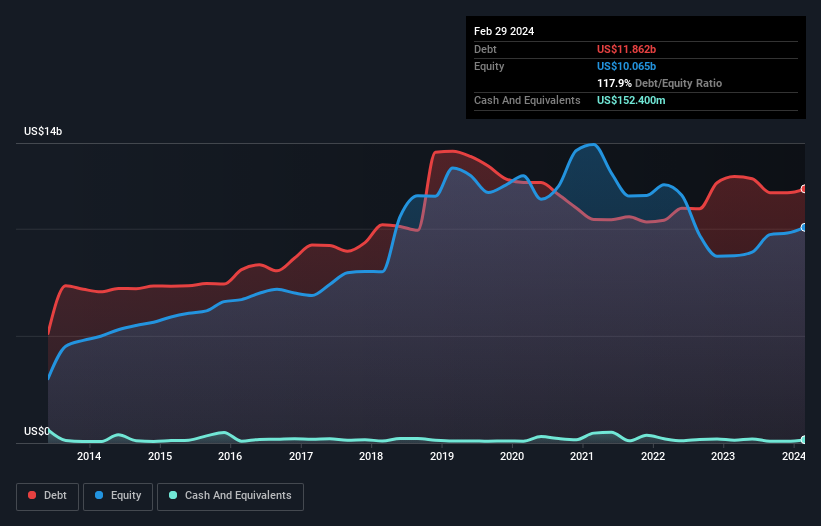Image resolution: width=821 pixels, height=526 pixels.
Task: Click the 2014 x-axis label
Action: [89, 456]
